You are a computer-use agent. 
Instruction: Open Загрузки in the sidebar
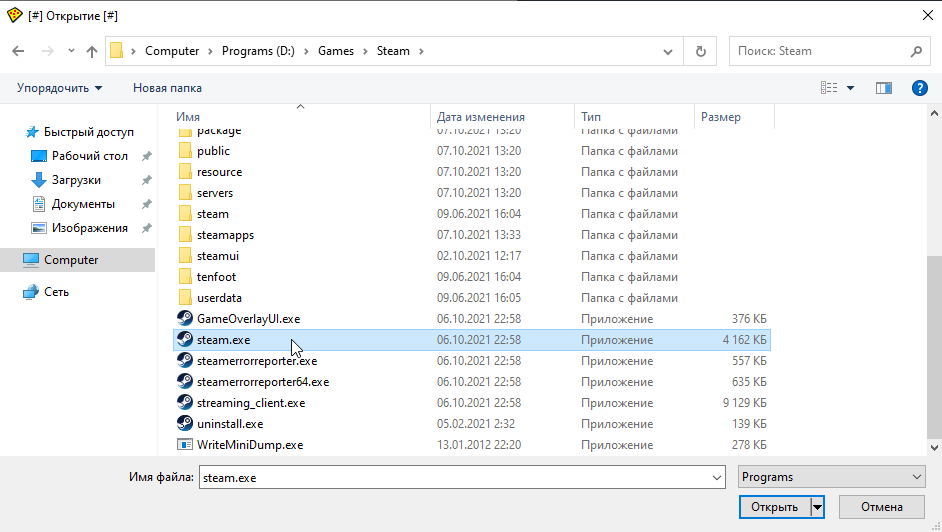pyautogui.click(x=76, y=180)
